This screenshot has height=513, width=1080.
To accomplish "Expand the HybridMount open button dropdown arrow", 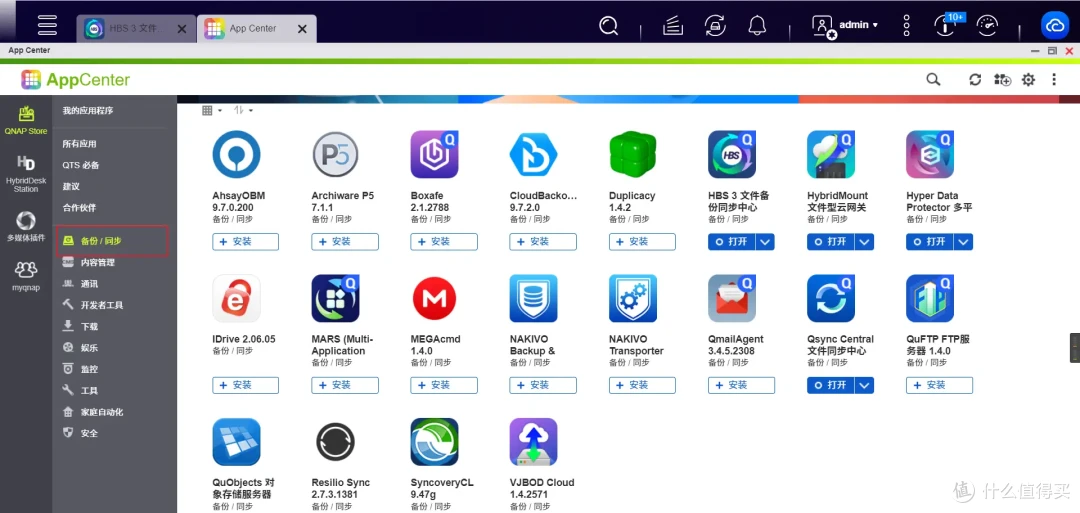I will click(x=864, y=242).
